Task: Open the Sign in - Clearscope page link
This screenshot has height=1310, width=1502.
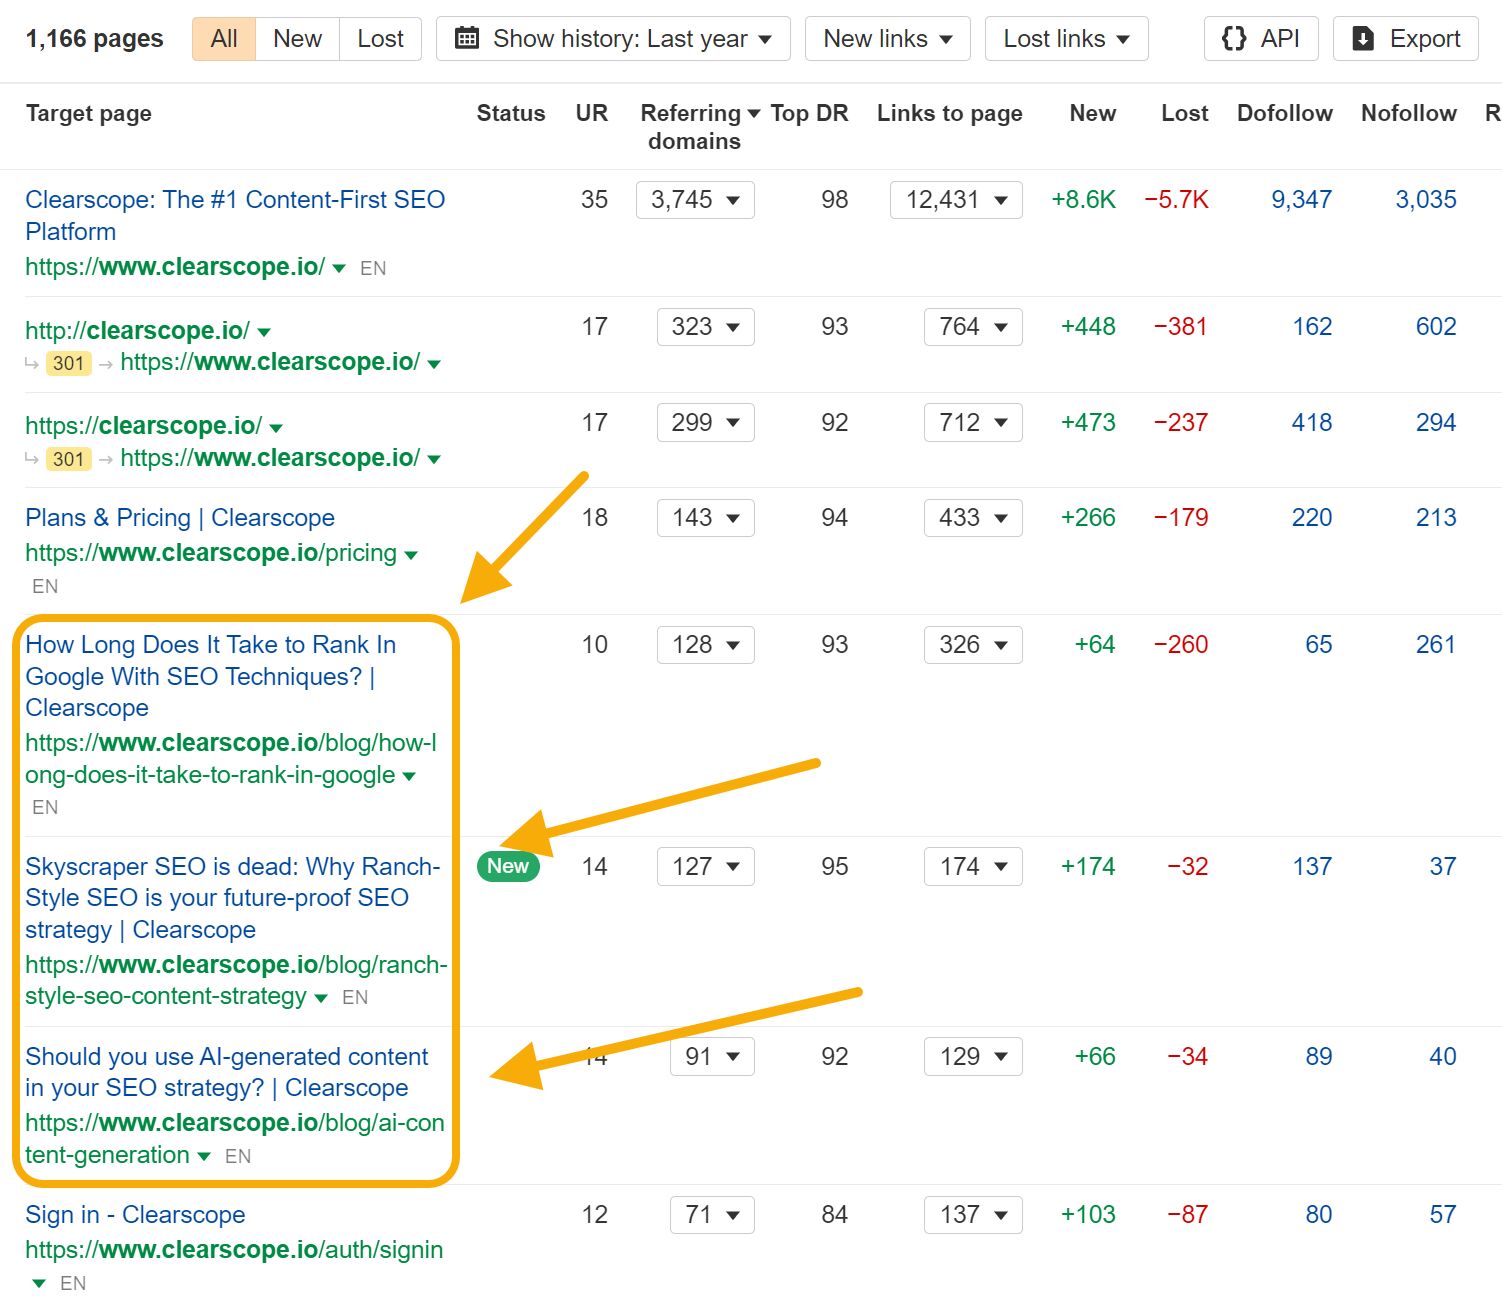Action: pos(135,1214)
